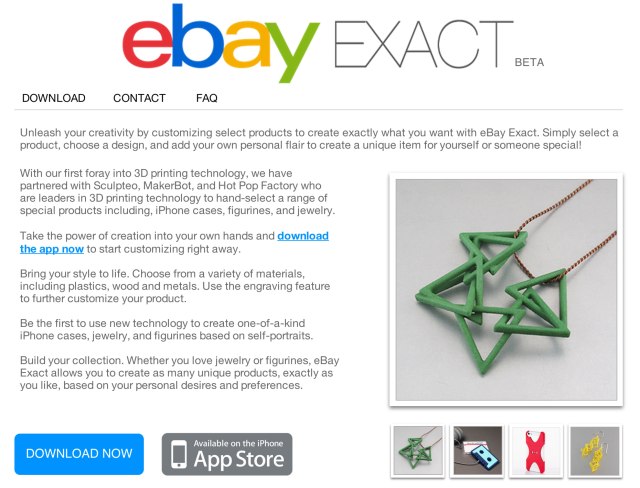Open the CONTACT menu item
640x488 pixels.
[x=139, y=98]
